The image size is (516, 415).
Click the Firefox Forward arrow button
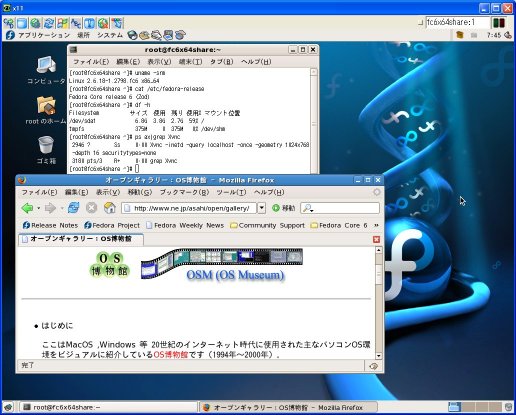pyautogui.click(x=50, y=208)
